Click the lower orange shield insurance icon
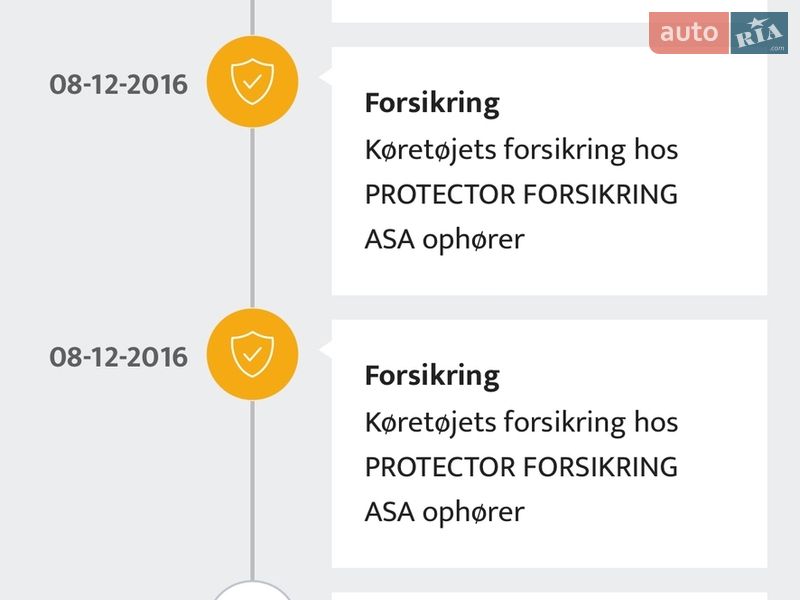Image resolution: width=800 pixels, height=600 pixels. click(x=252, y=355)
